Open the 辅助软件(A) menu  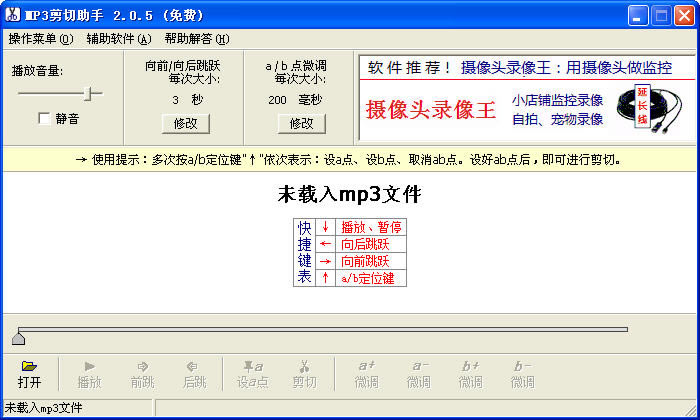tap(119, 39)
